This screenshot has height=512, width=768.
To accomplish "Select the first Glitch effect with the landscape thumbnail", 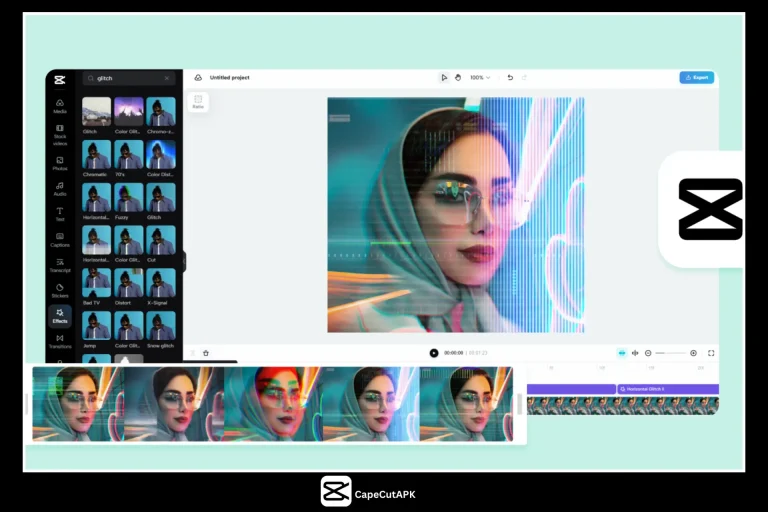I will pos(96,112).
